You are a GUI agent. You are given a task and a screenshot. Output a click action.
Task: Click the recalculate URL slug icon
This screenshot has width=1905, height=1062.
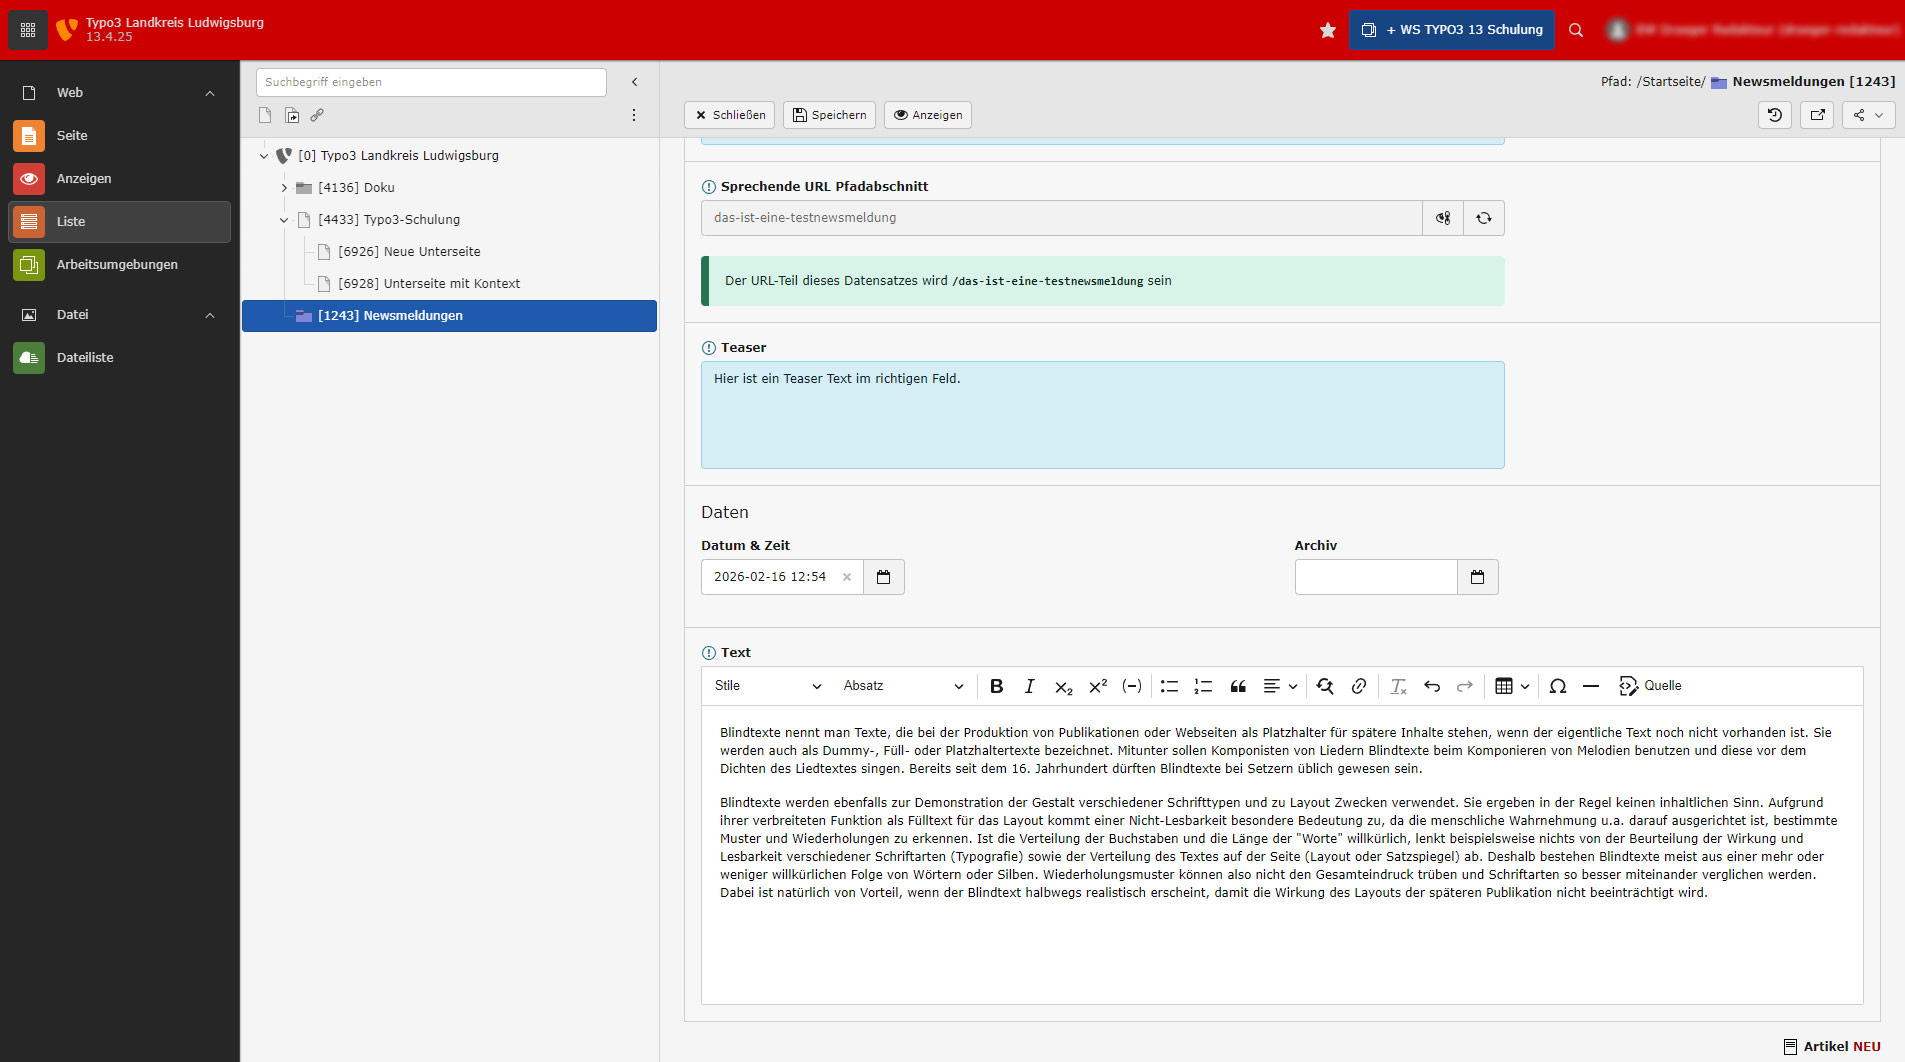pos(1483,218)
